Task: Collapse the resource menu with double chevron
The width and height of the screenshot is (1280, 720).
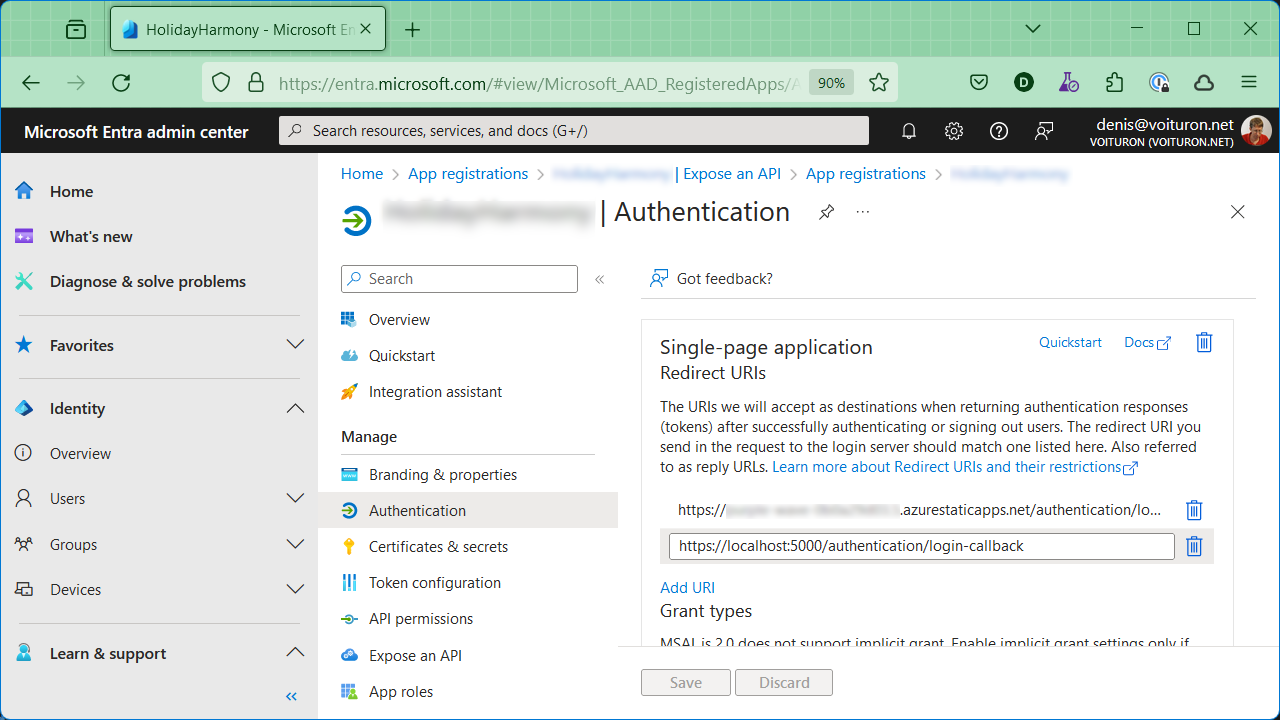Action: pos(600,279)
